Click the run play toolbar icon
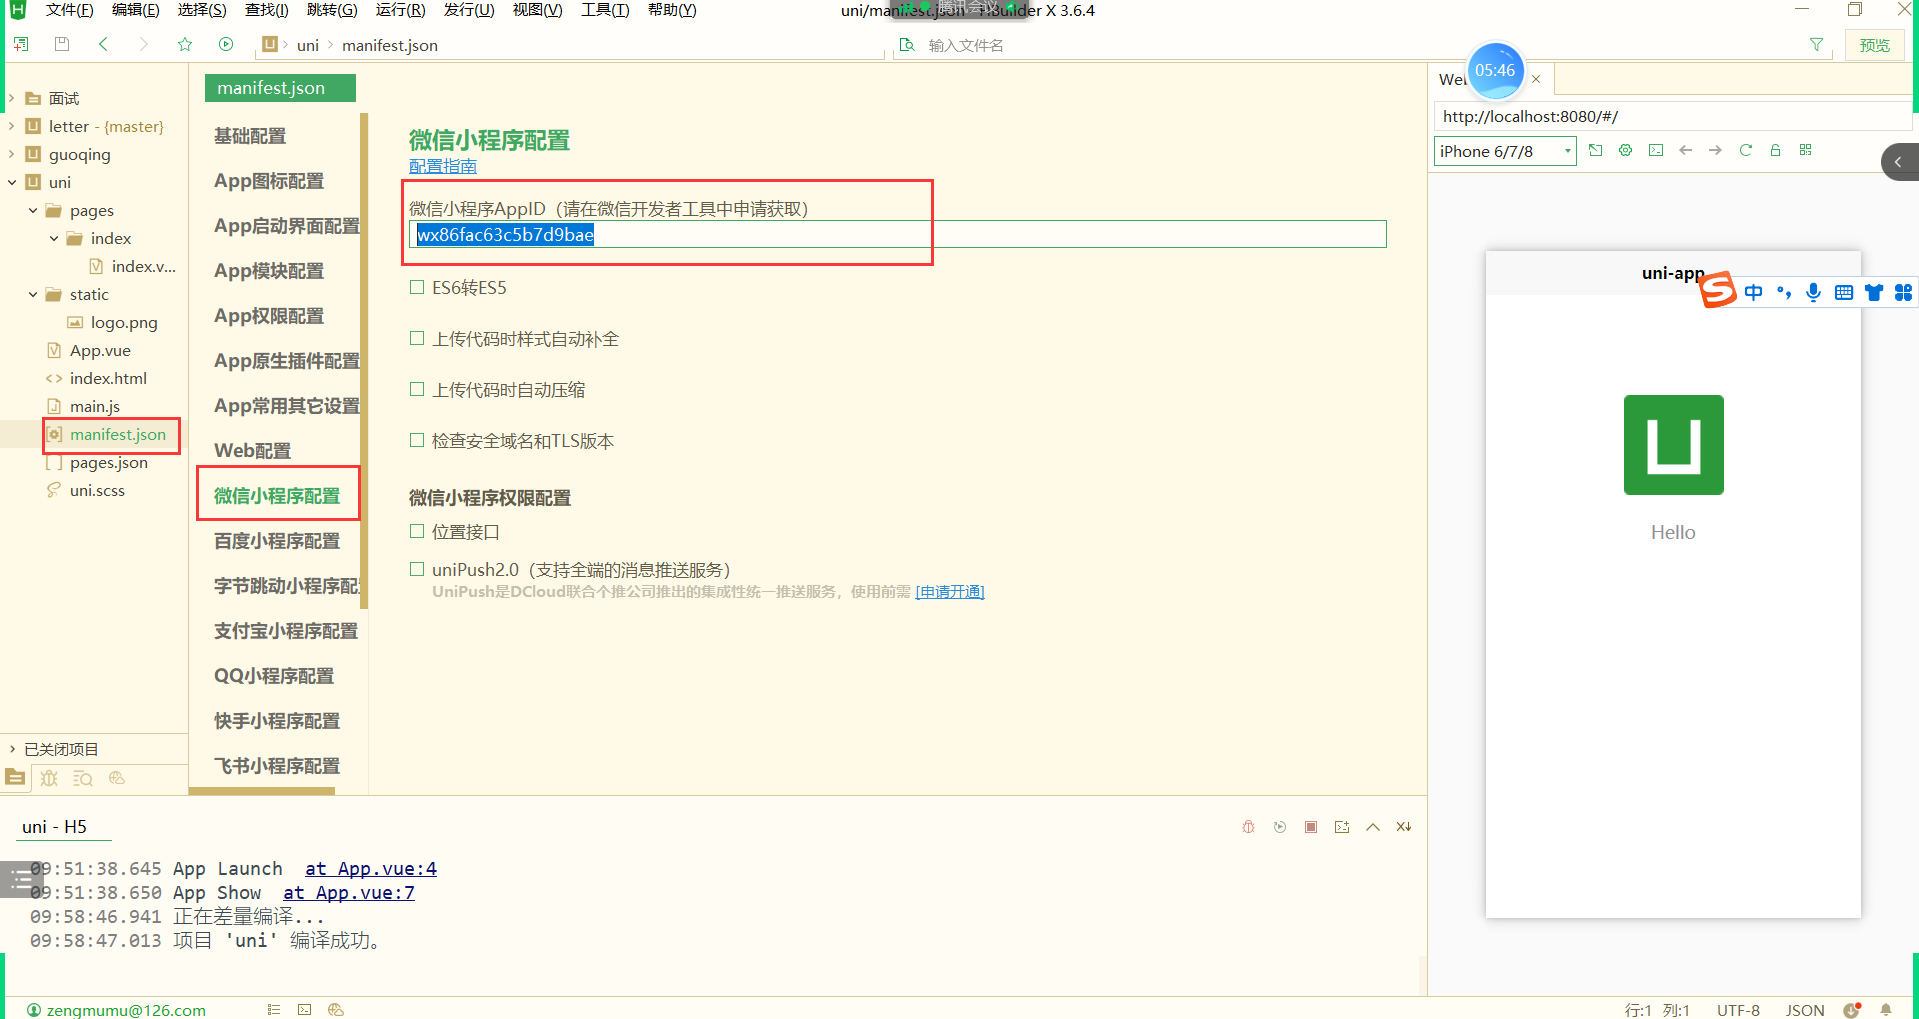 (226, 44)
